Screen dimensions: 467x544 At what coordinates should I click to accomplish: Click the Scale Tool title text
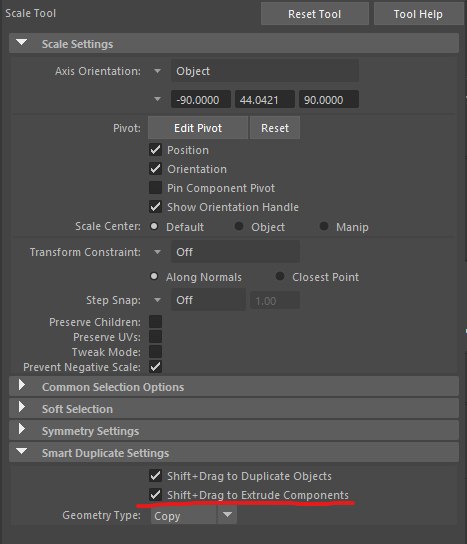pos(31,13)
